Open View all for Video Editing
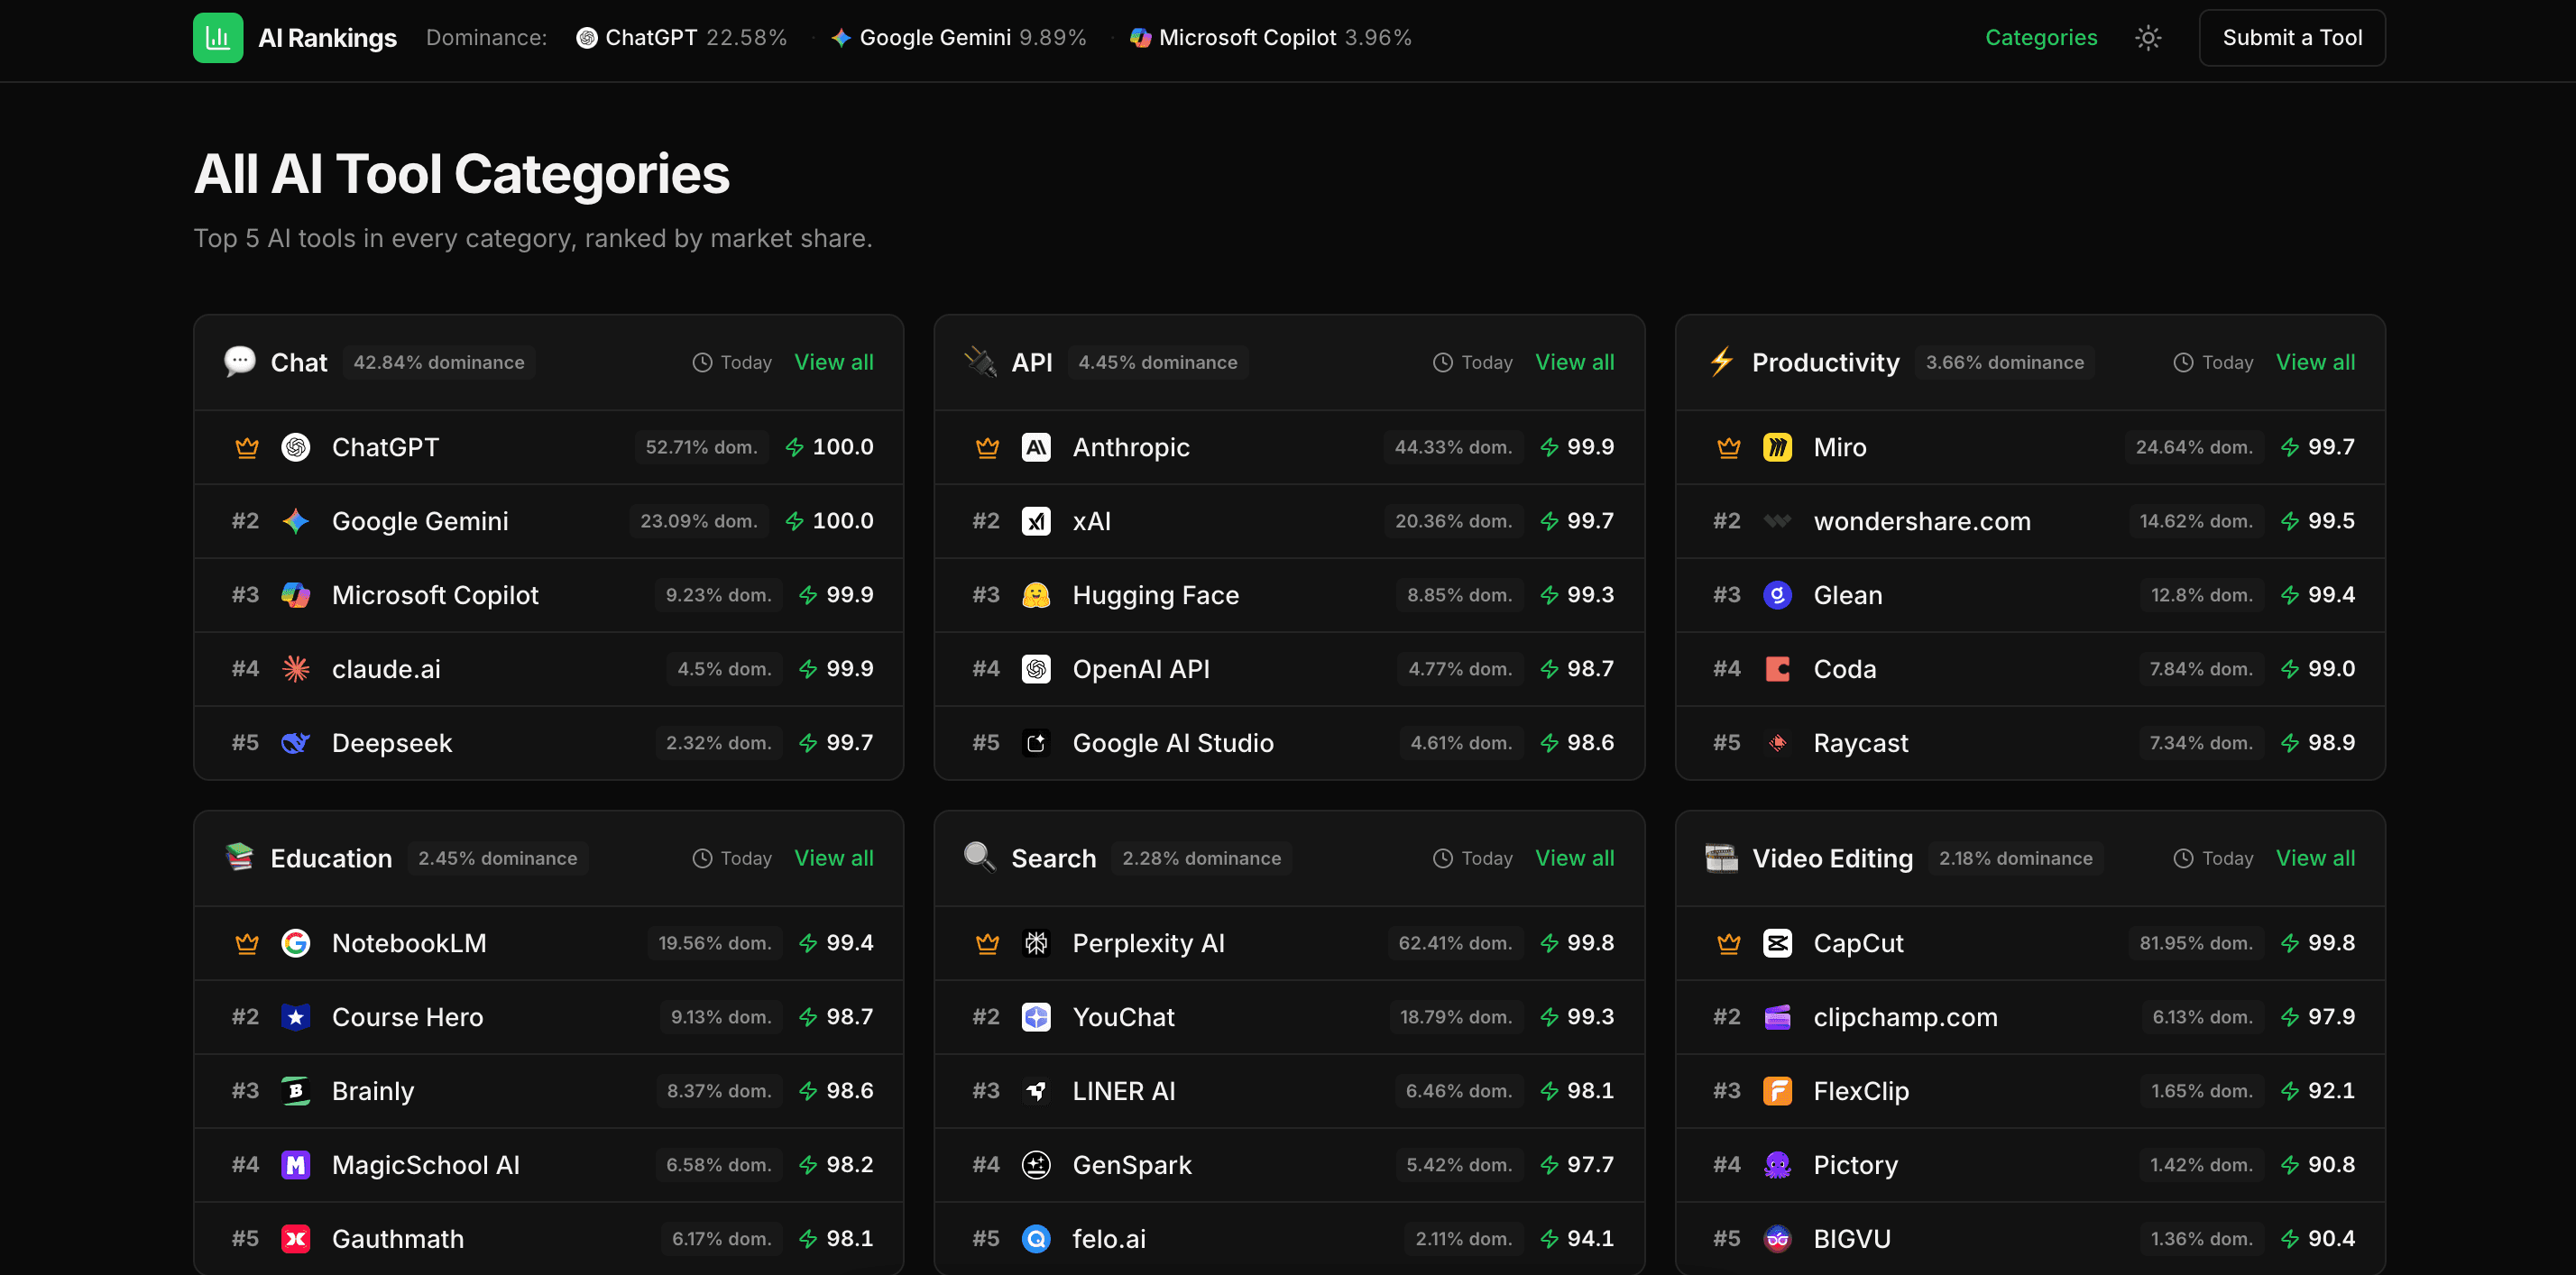This screenshot has width=2576, height=1275. [x=2316, y=858]
